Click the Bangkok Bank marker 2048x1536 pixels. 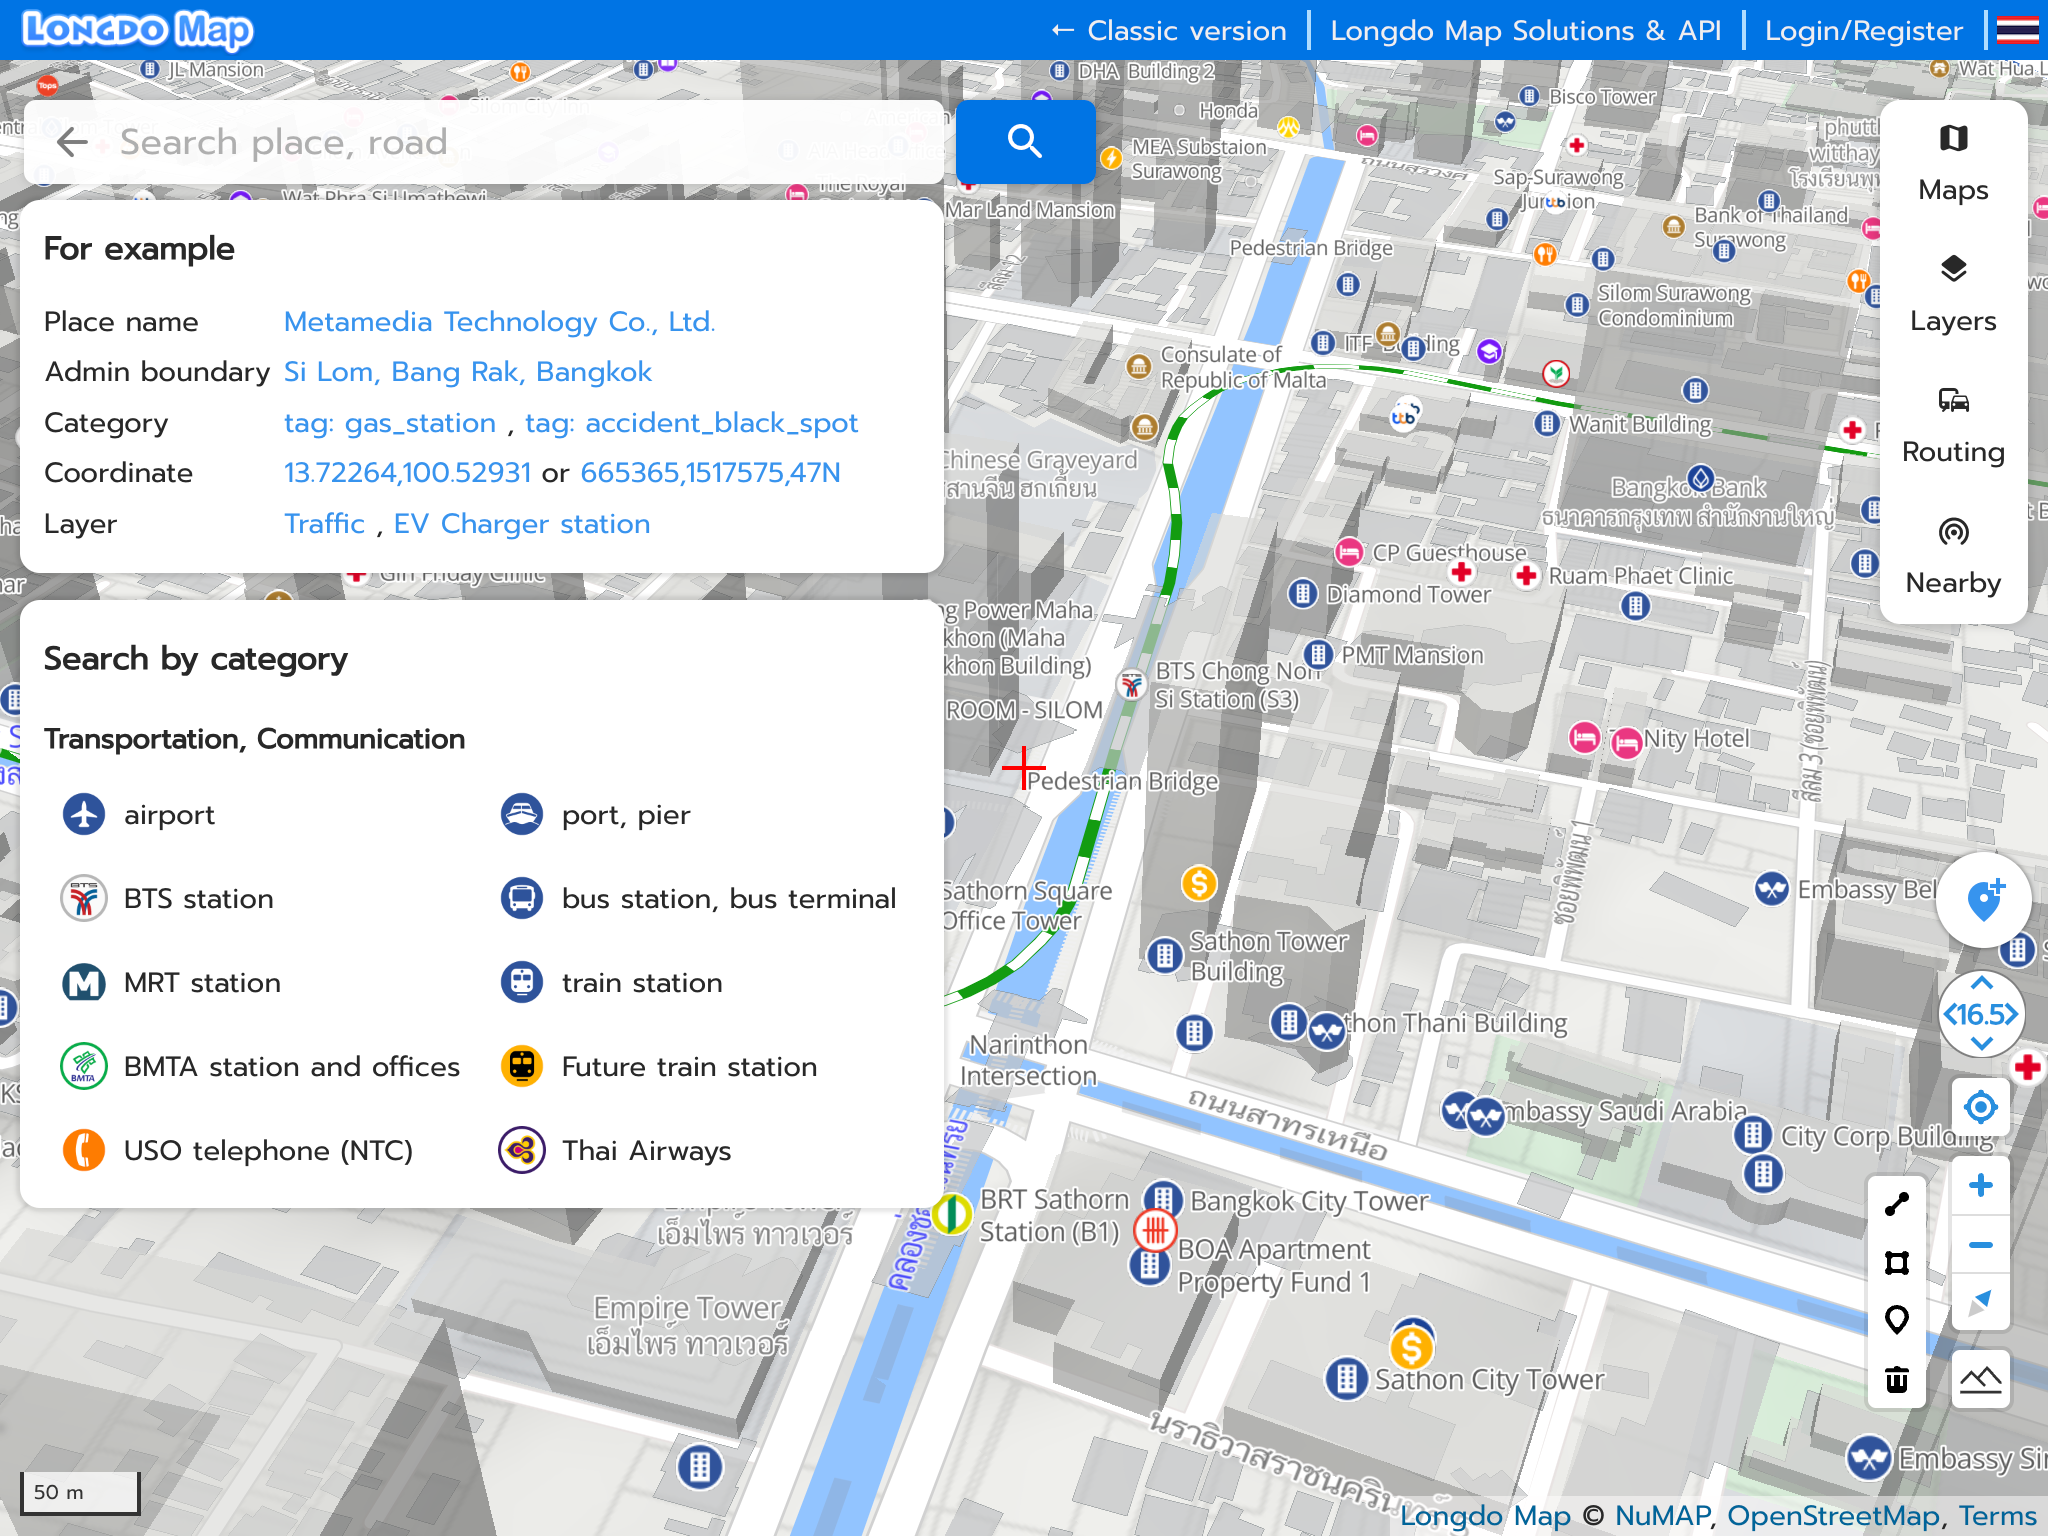click(1700, 479)
